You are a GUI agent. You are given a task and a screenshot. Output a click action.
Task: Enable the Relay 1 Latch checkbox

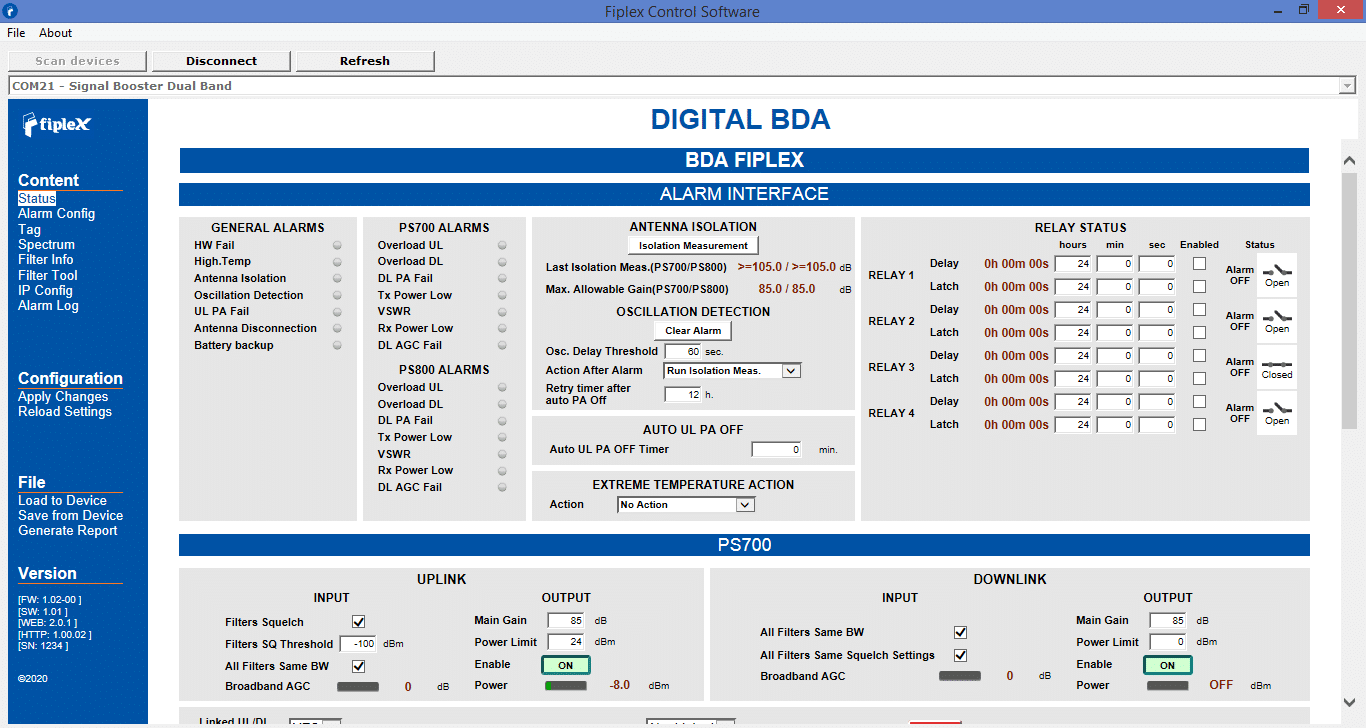pyautogui.click(x=1199, y=287)
